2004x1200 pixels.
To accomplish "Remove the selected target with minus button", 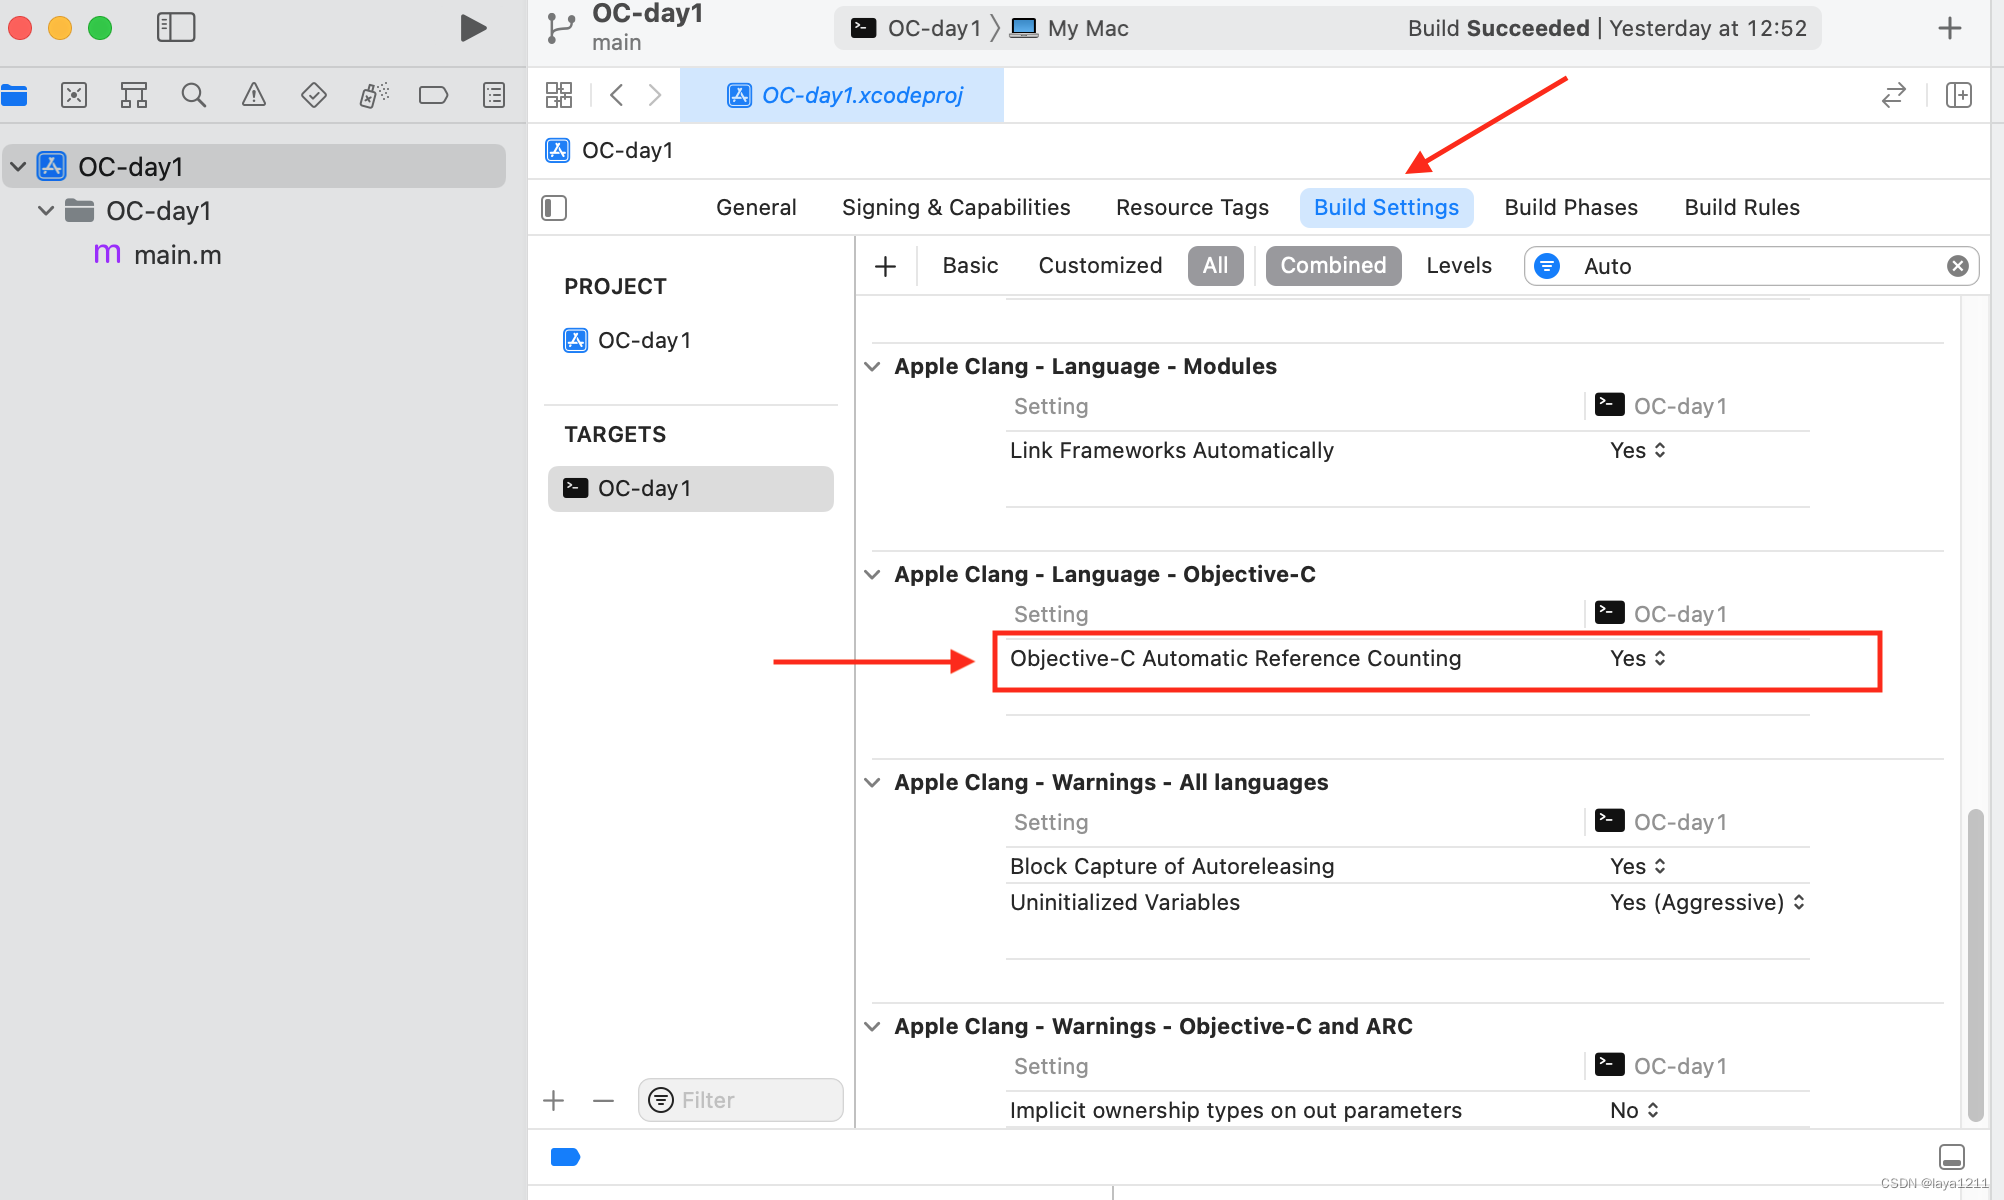I will [603, 1101].
